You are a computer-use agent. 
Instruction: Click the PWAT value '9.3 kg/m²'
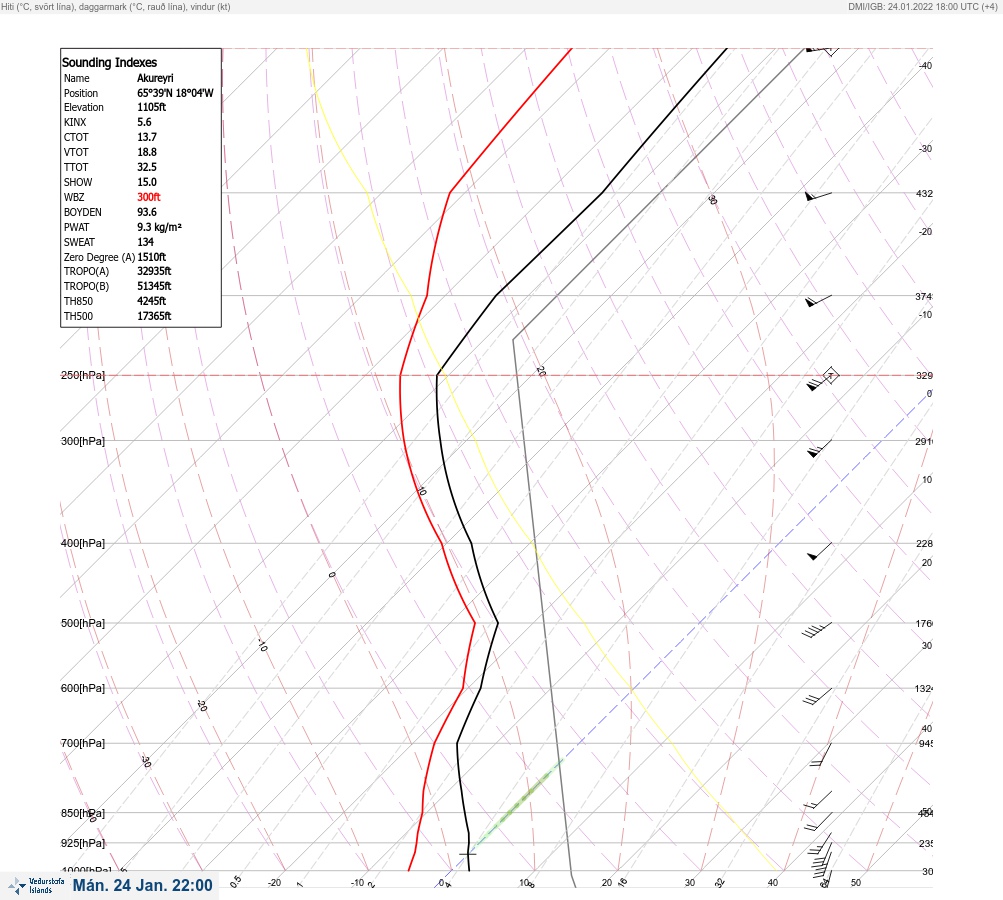point(159,227)
